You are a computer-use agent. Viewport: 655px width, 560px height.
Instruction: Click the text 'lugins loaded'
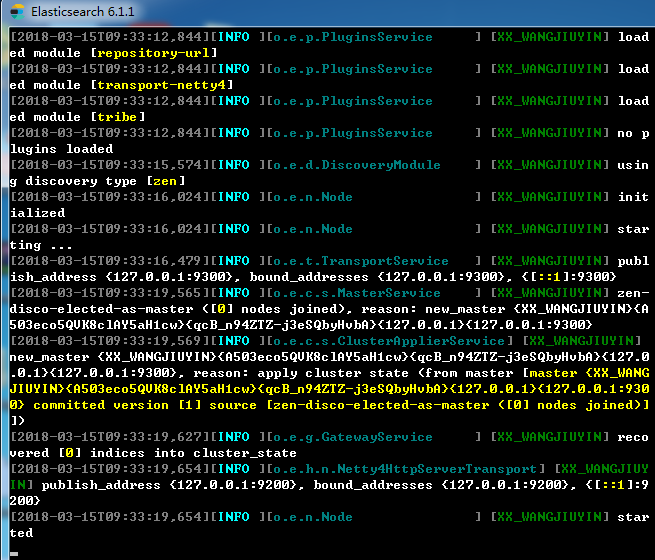(x=61, y=149)
